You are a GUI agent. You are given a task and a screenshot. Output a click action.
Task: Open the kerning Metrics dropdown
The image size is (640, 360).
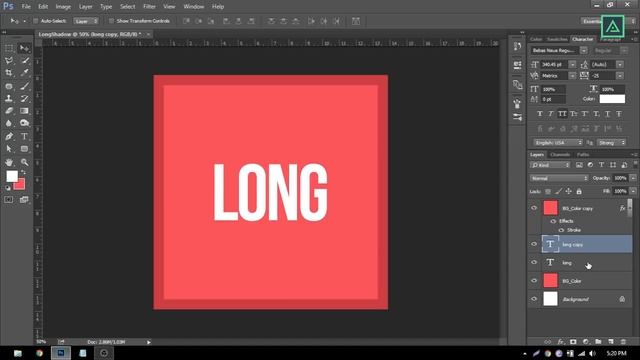point(572,76)
